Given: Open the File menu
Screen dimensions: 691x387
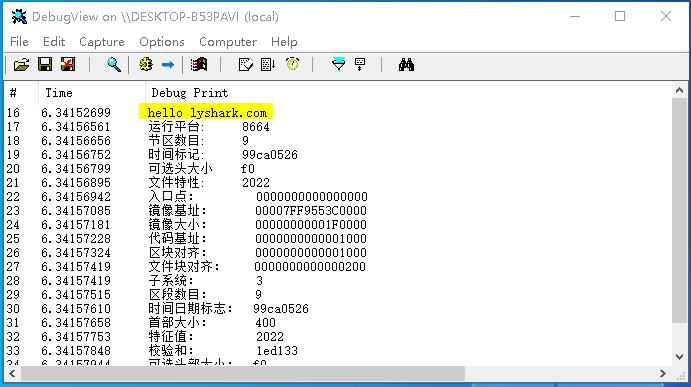Looking at the screenshot, I should tap(19, 41).
